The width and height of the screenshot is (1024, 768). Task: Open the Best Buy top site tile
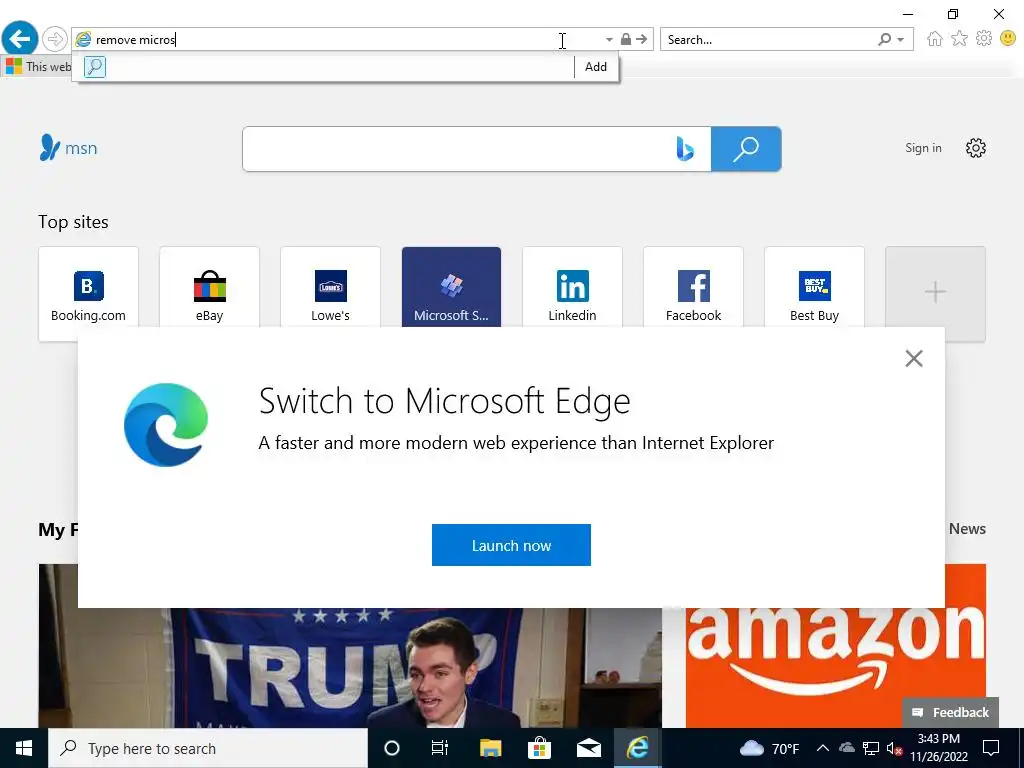coord(814,287)
